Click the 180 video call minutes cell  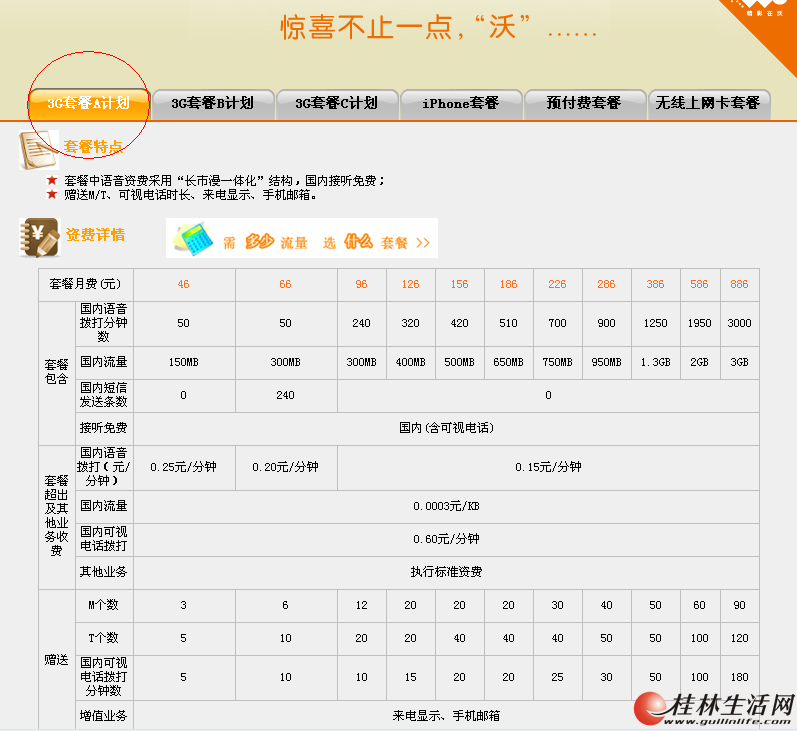pos(740,678)
